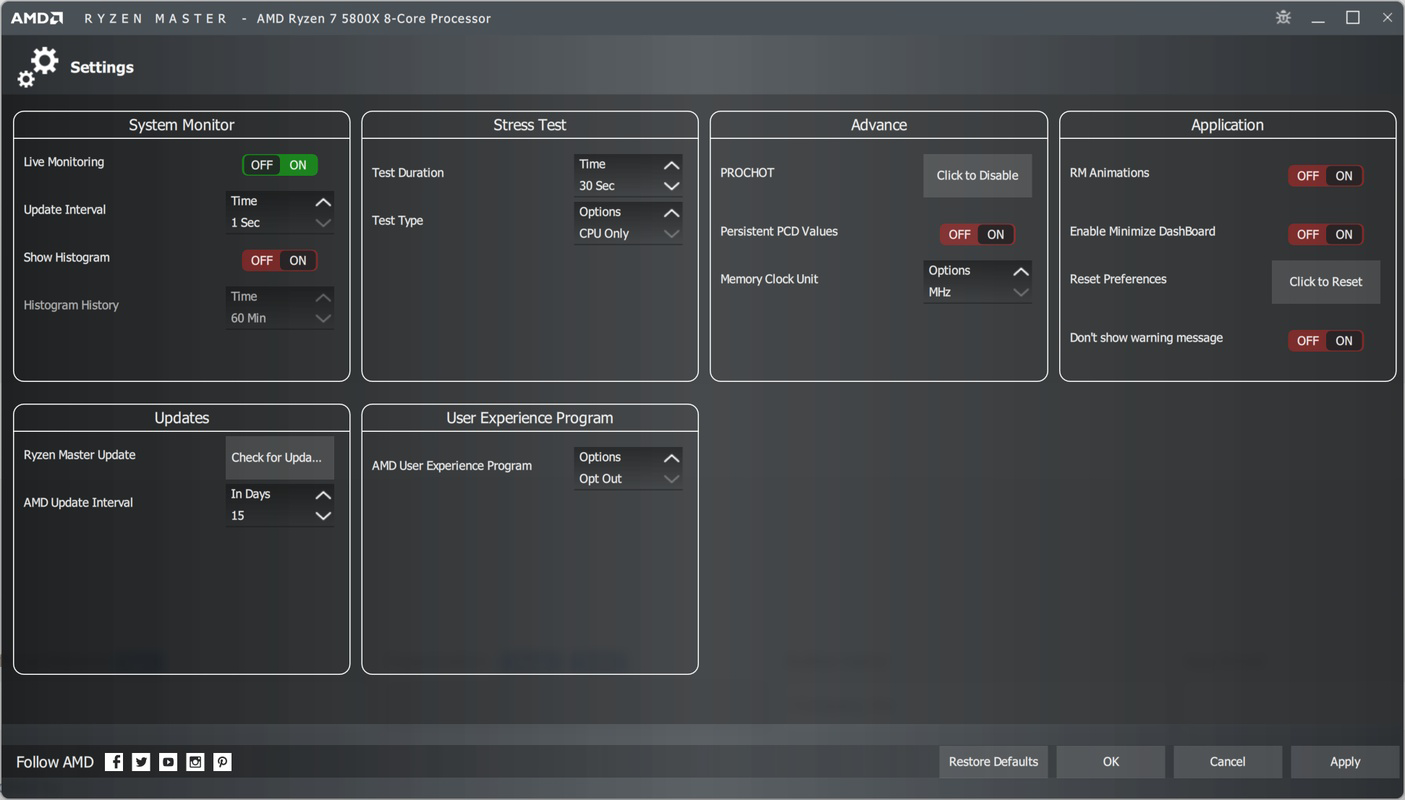Click the Opt Out program value
This screenshot has width=1405, height=800.
tap(600, 479)
